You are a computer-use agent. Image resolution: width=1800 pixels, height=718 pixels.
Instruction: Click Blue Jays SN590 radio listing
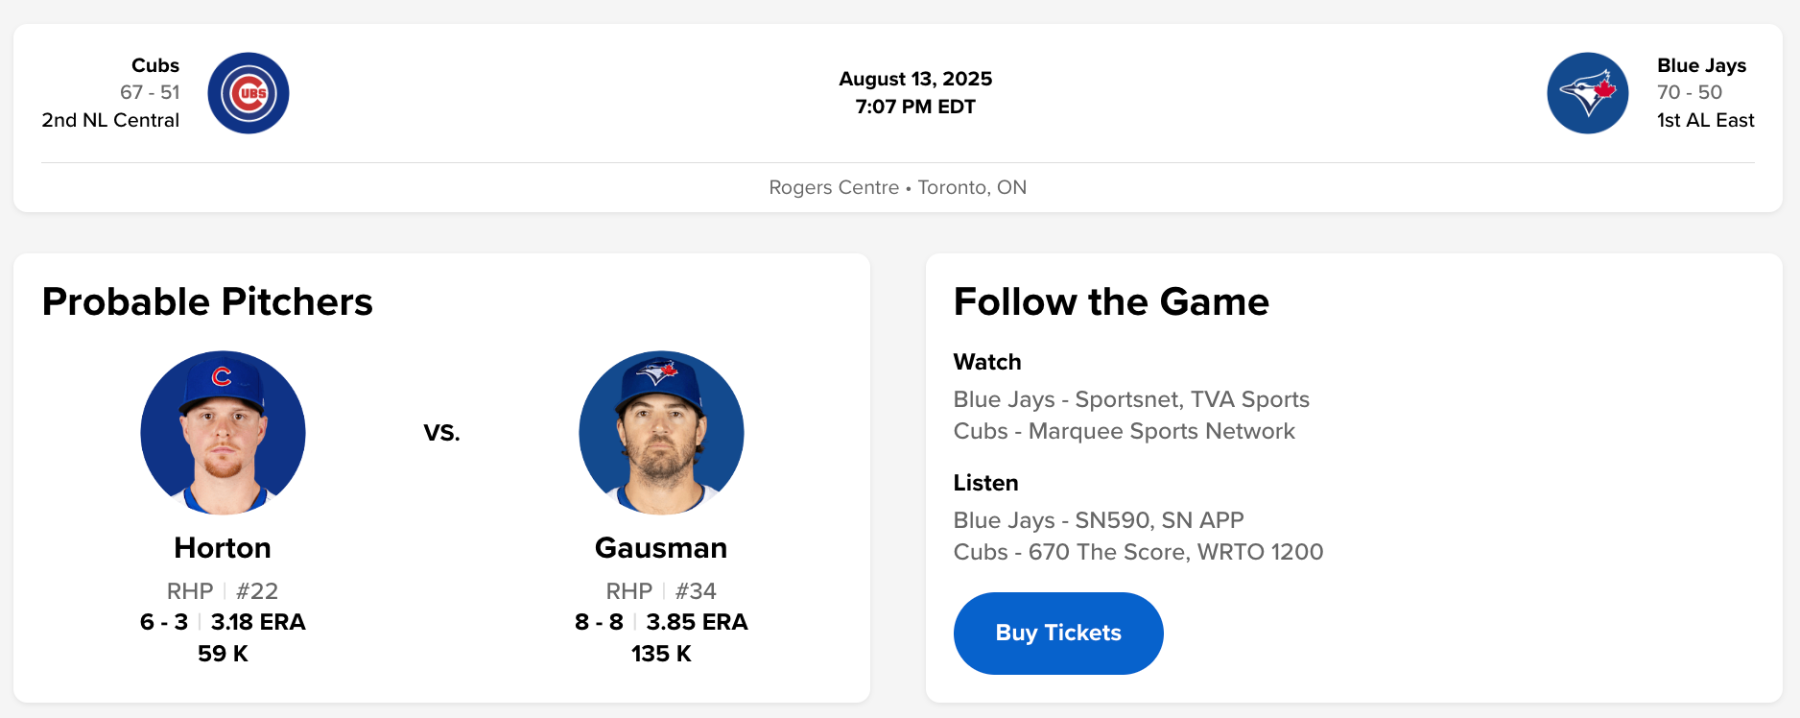pos(1098,520)
